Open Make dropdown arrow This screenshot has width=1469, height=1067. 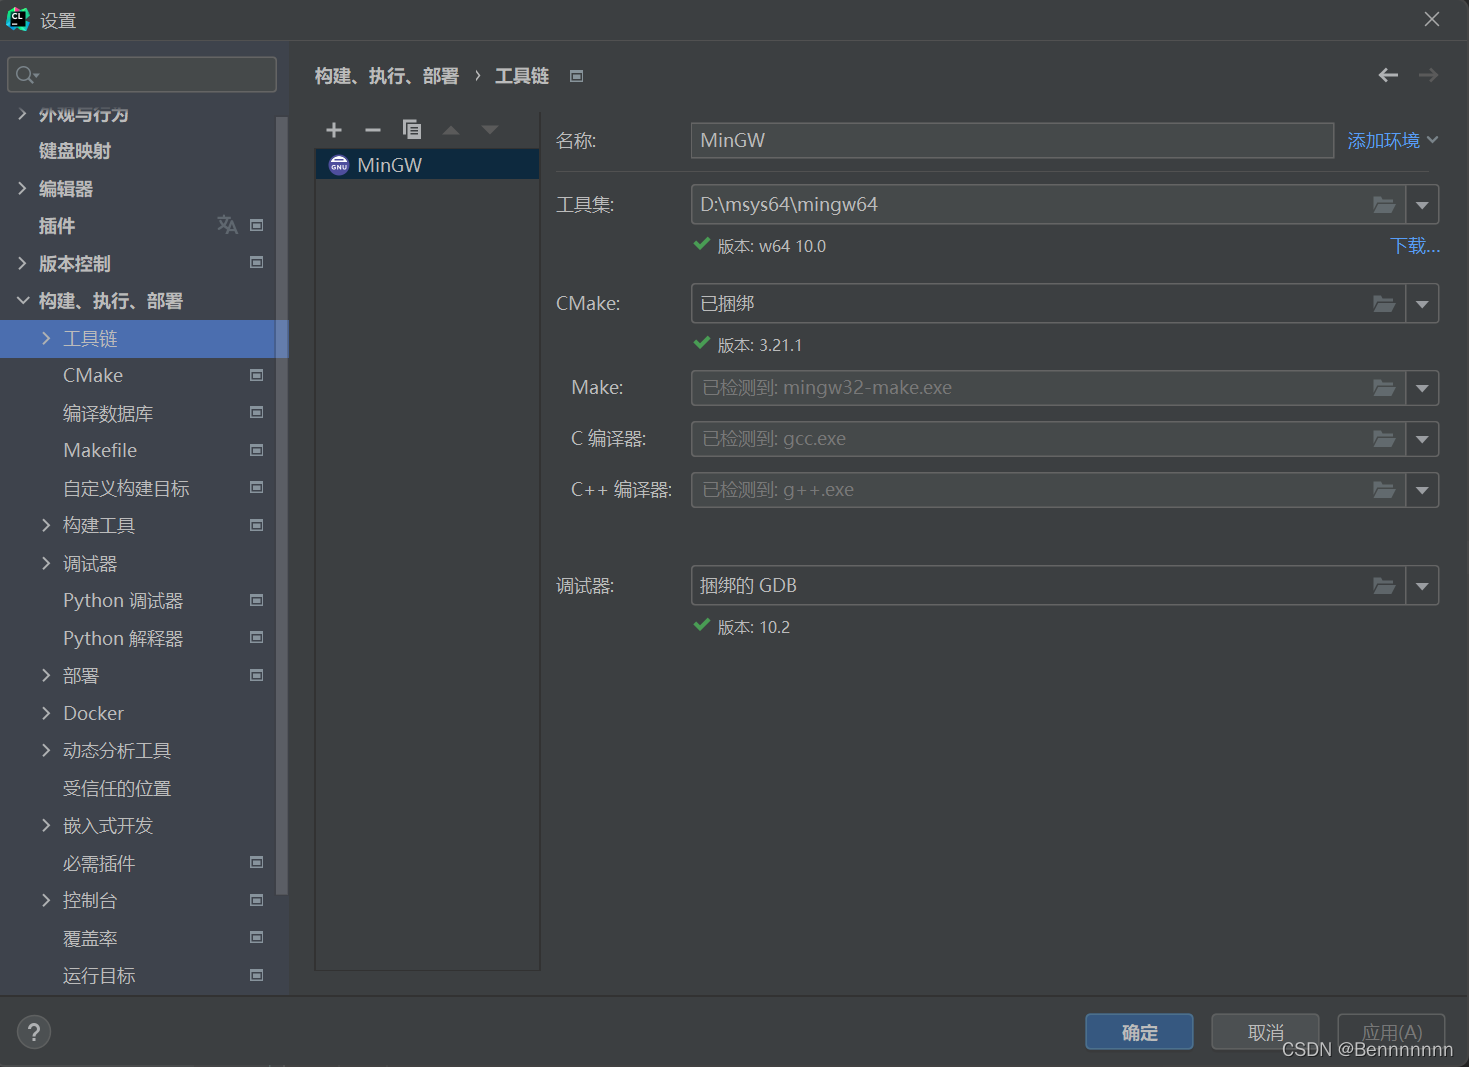1422,388
